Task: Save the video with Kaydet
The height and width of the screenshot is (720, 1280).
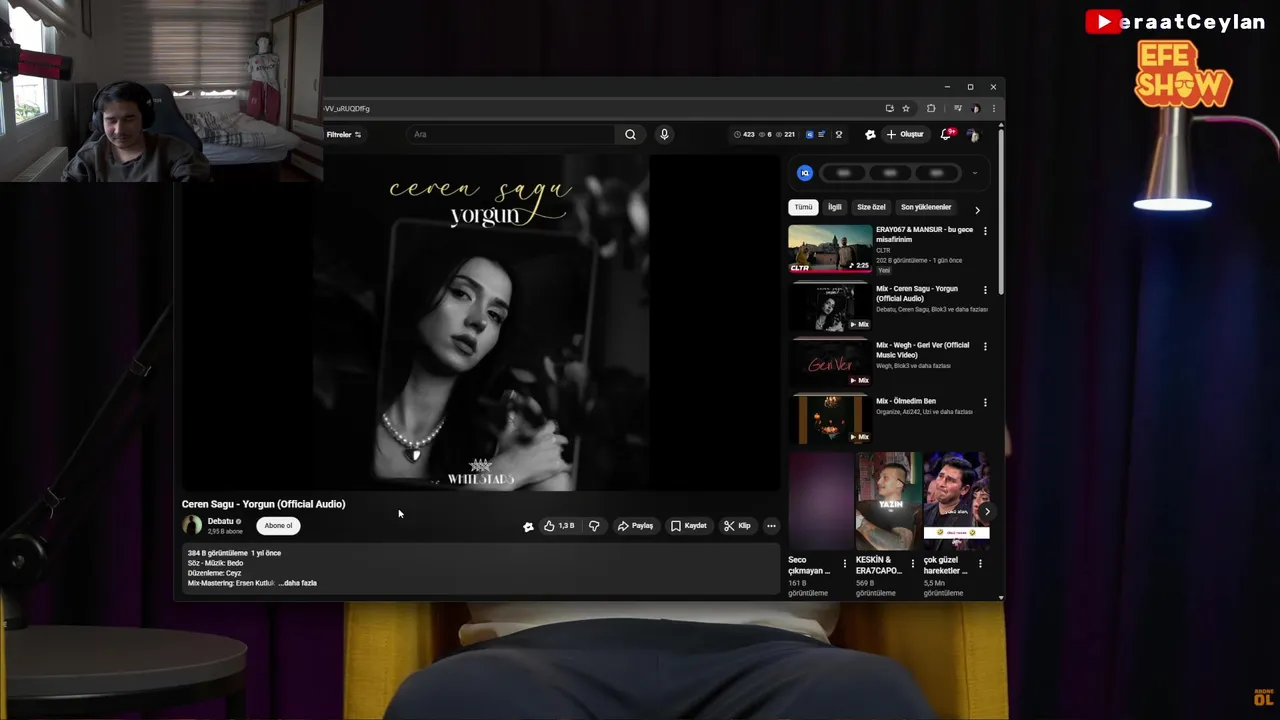Action: (x=689, y=526)
